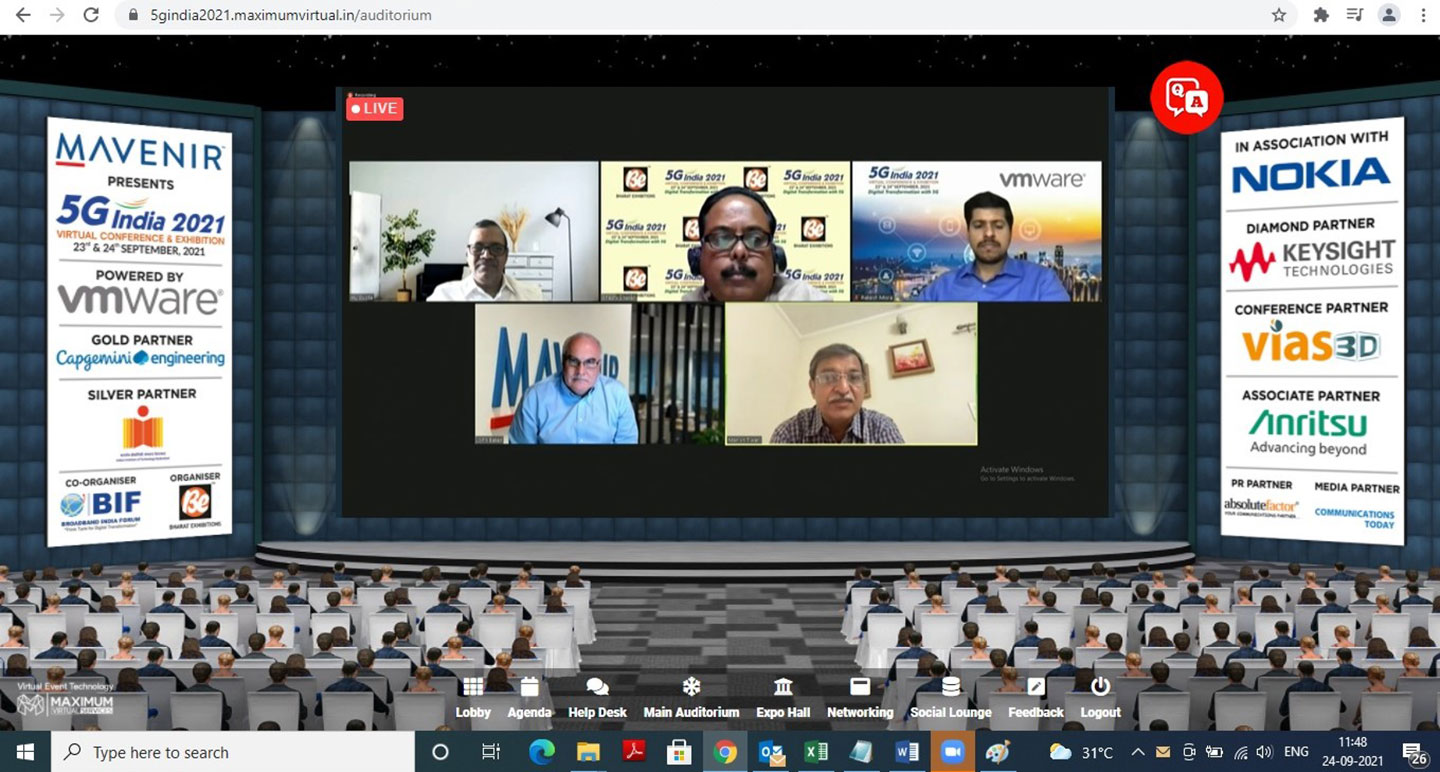This screenshot has height=772, width=1440.
Task: Click the lock icon in the address bar
Action: click(x=133, y=16)
